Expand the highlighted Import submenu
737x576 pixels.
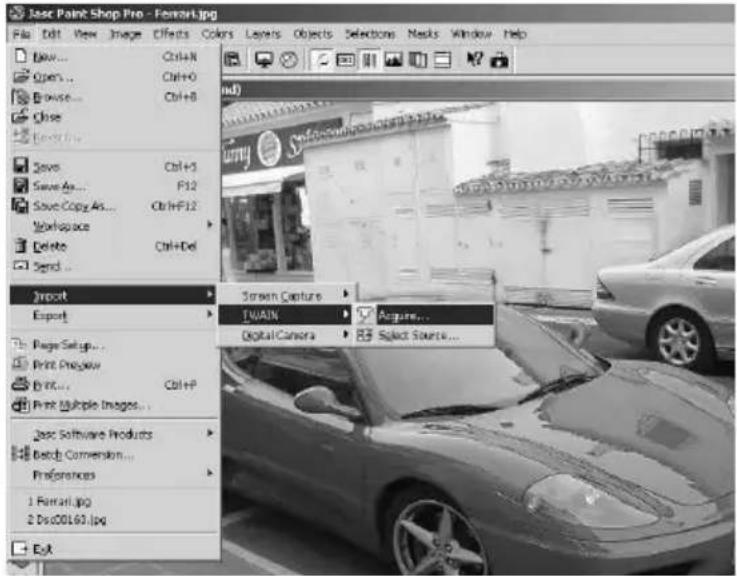pyautogui.click(x=113, y=296)
